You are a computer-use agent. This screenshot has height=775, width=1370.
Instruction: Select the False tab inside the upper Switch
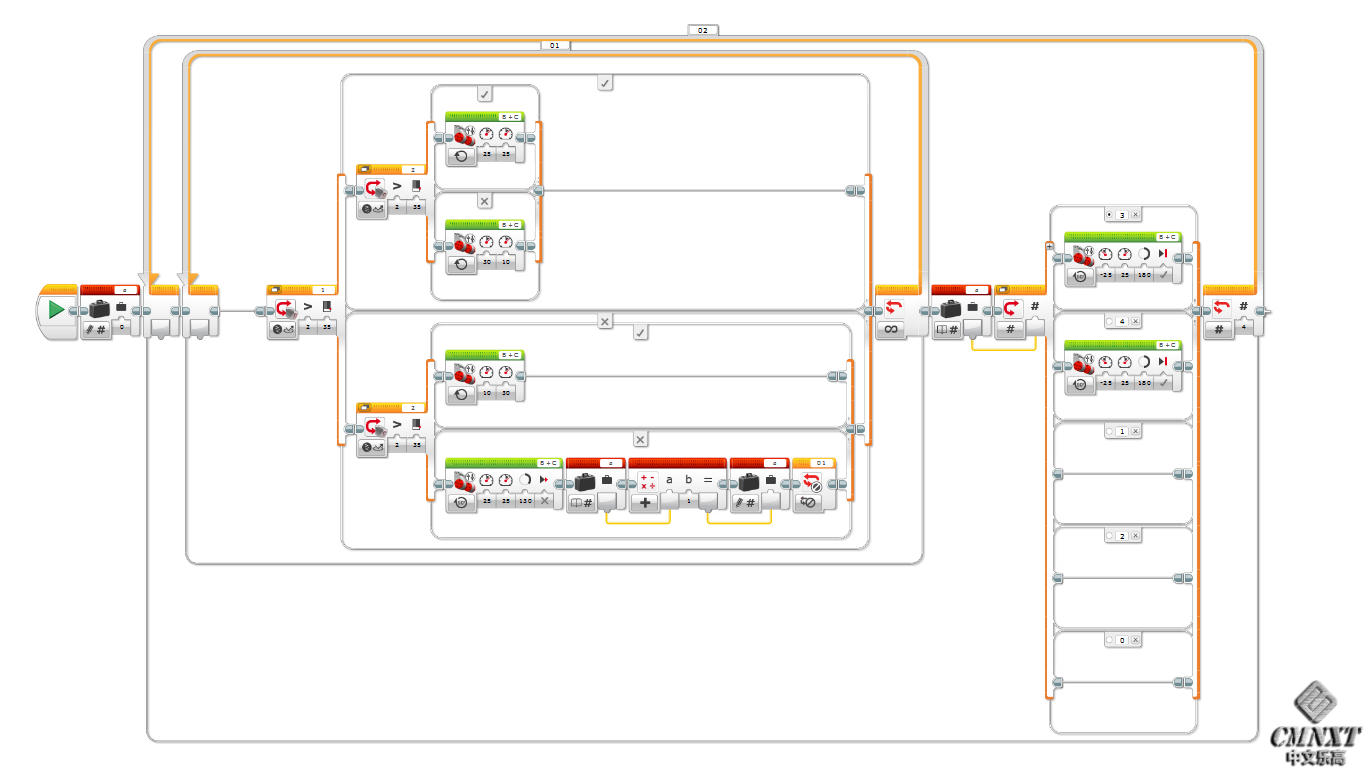coord(485,201)
